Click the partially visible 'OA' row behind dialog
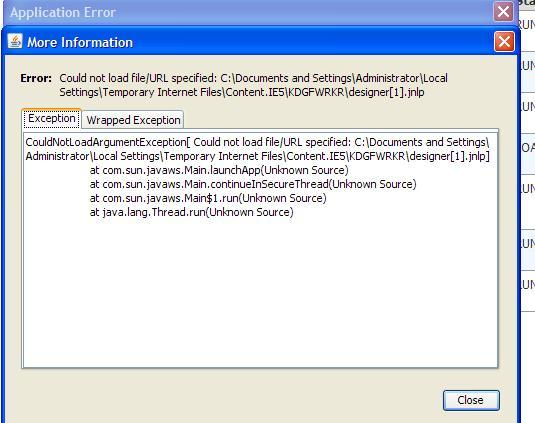 [x=528, y=148]
